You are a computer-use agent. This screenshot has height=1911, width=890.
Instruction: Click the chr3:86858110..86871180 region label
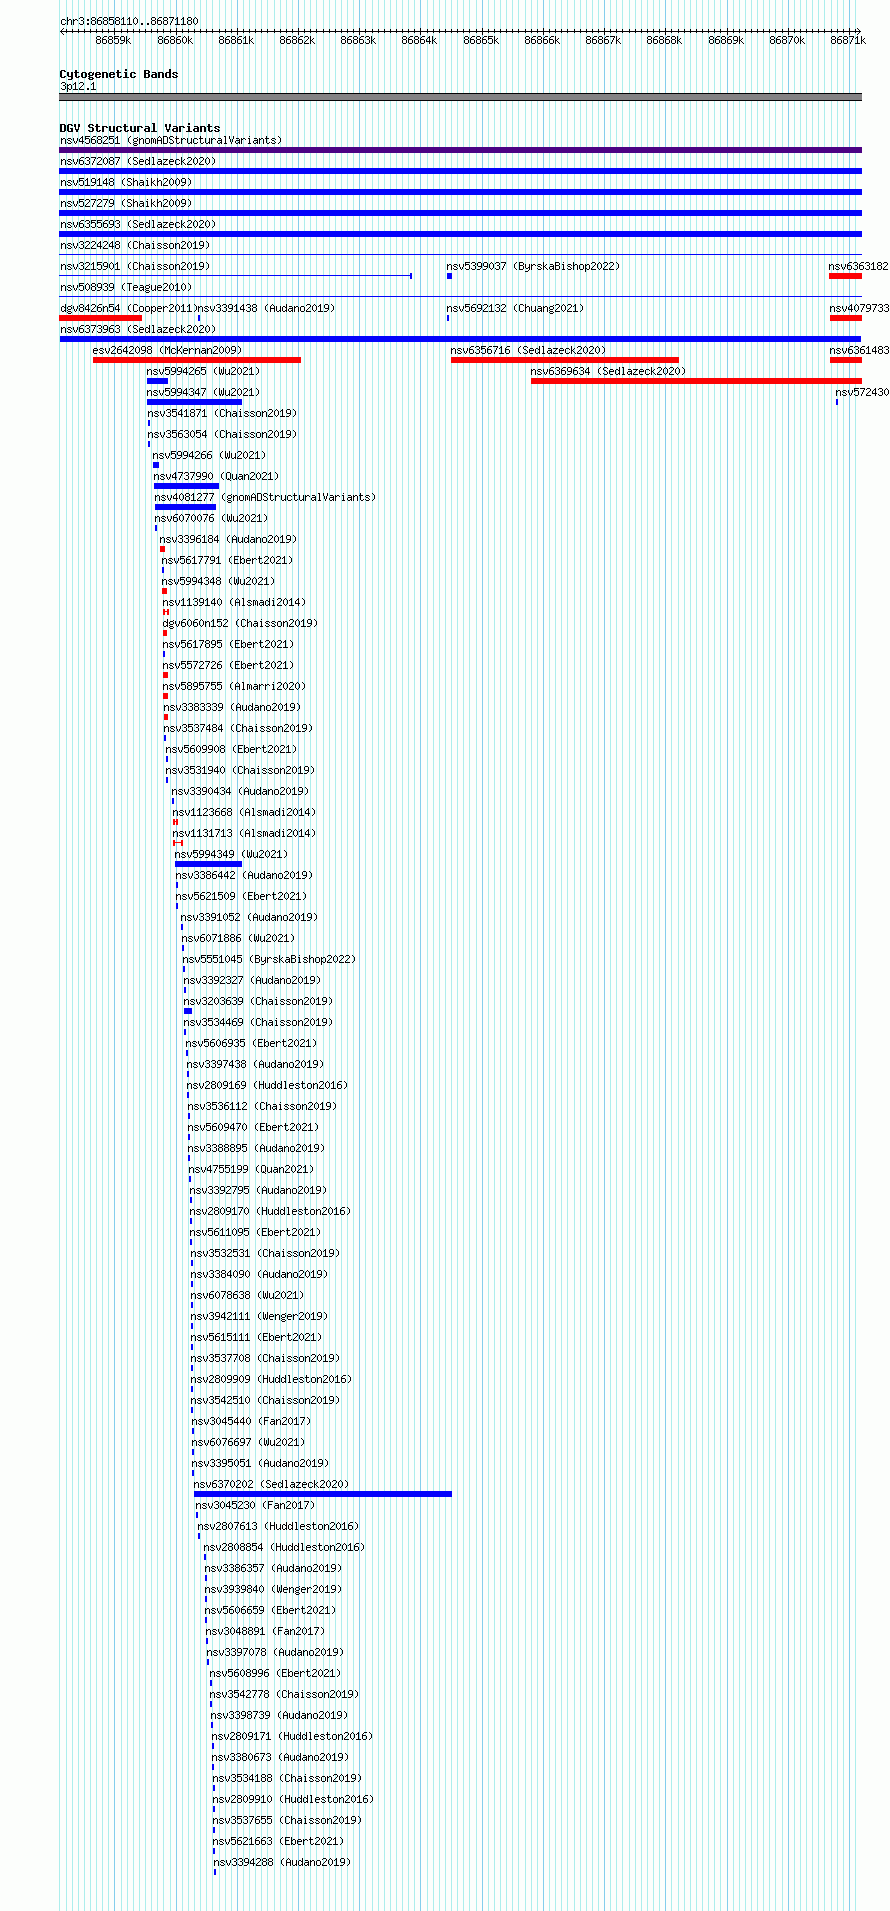pyautogui.click(x=129, y=21)
